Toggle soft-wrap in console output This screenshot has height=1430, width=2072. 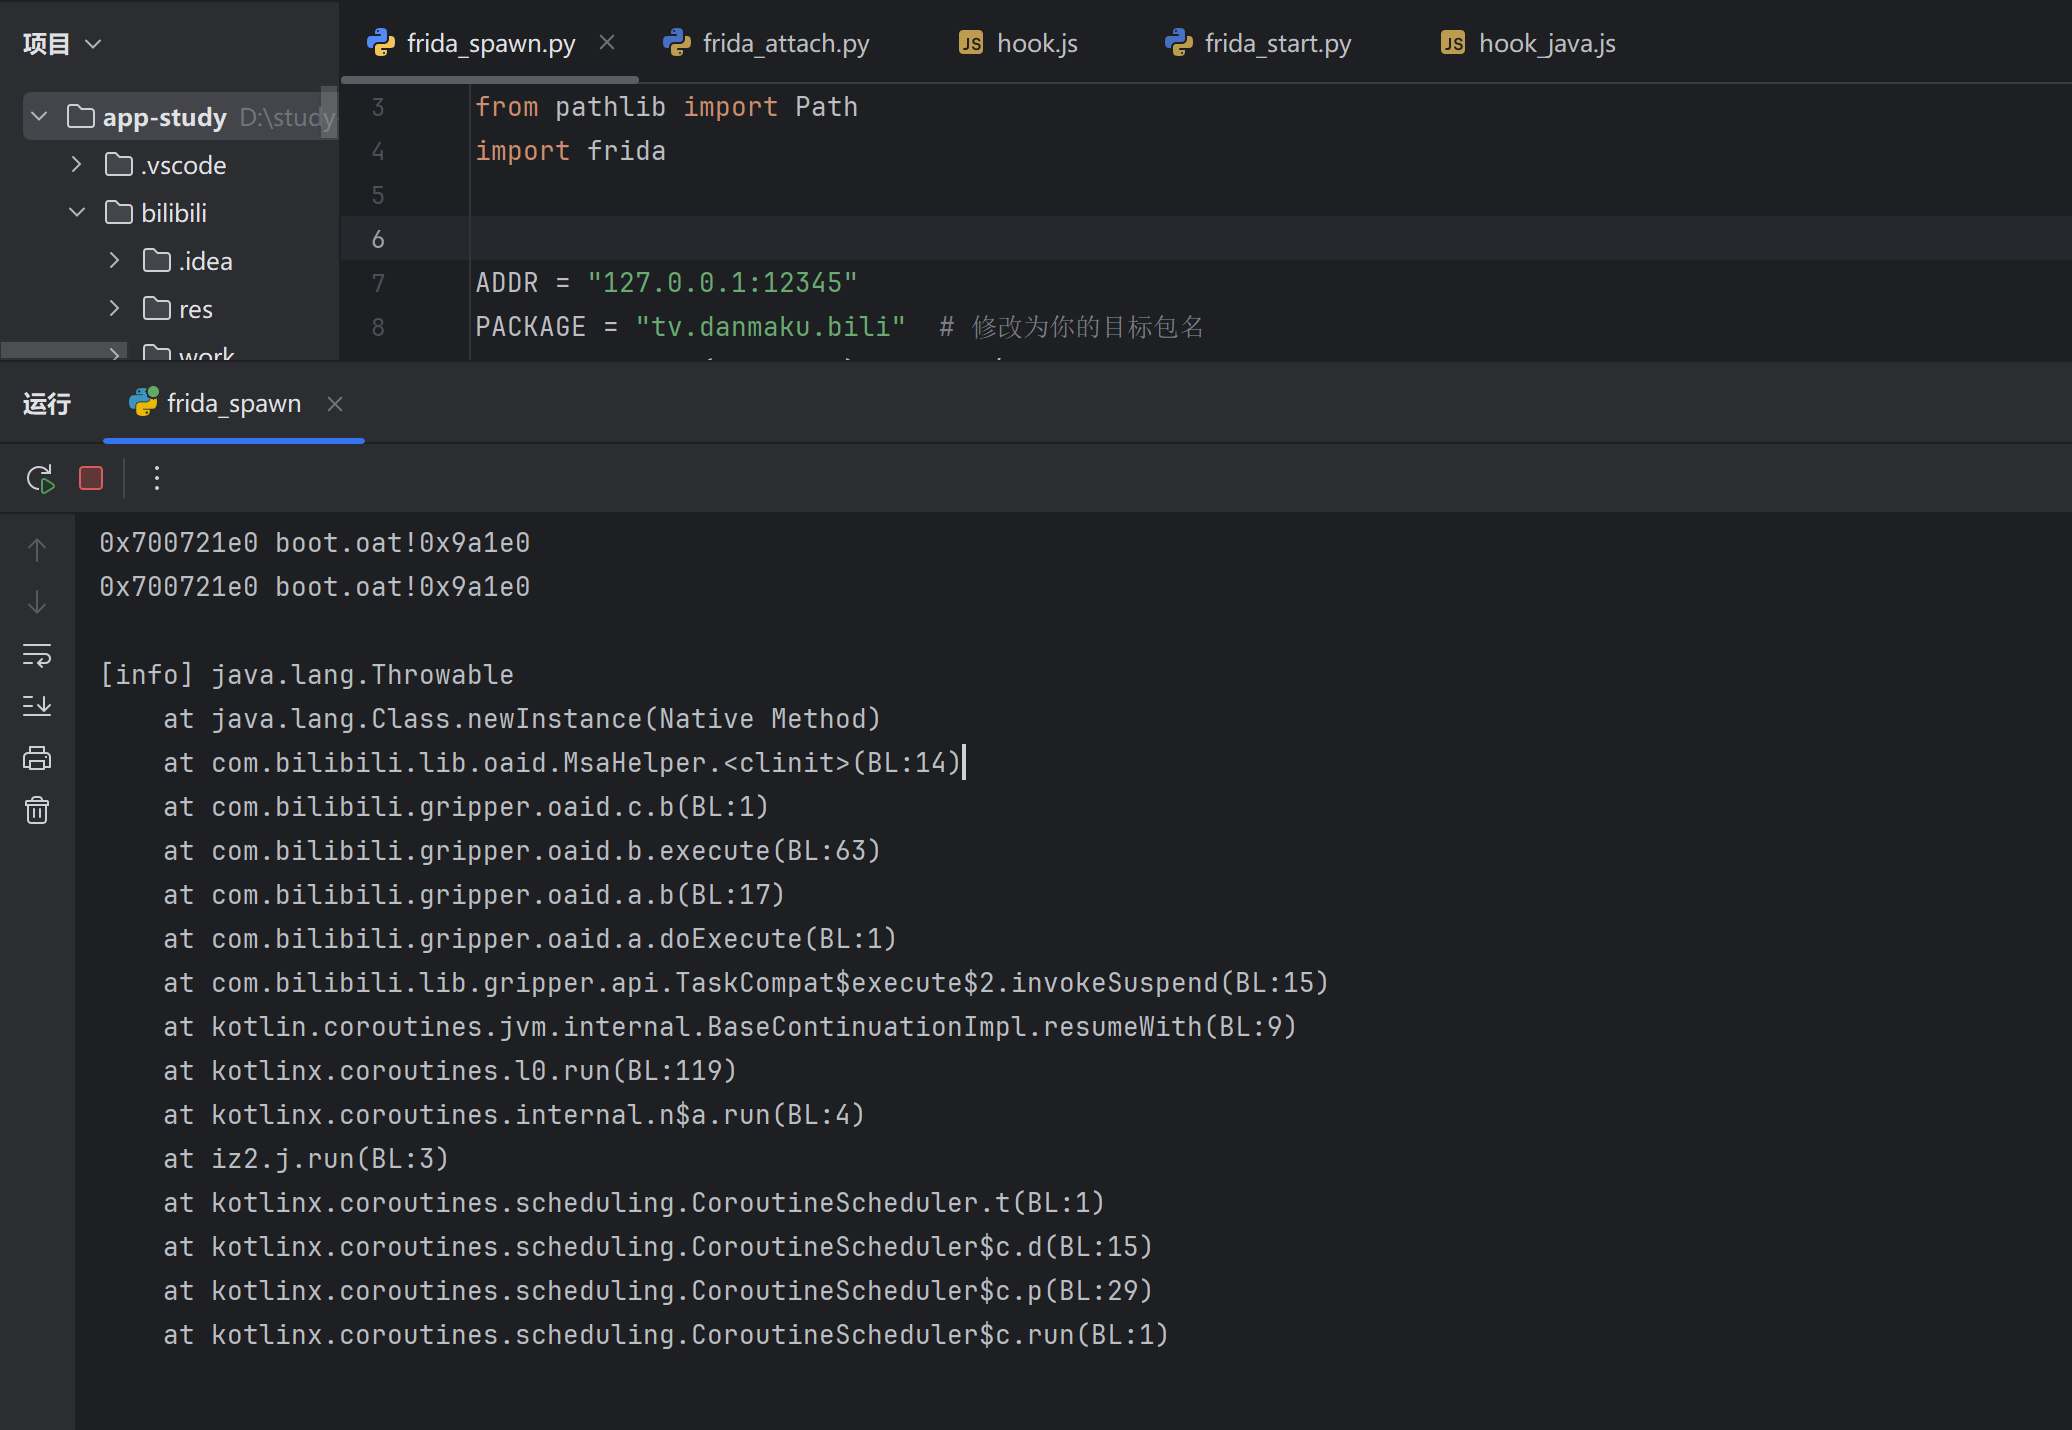click(x=37, y=655)
